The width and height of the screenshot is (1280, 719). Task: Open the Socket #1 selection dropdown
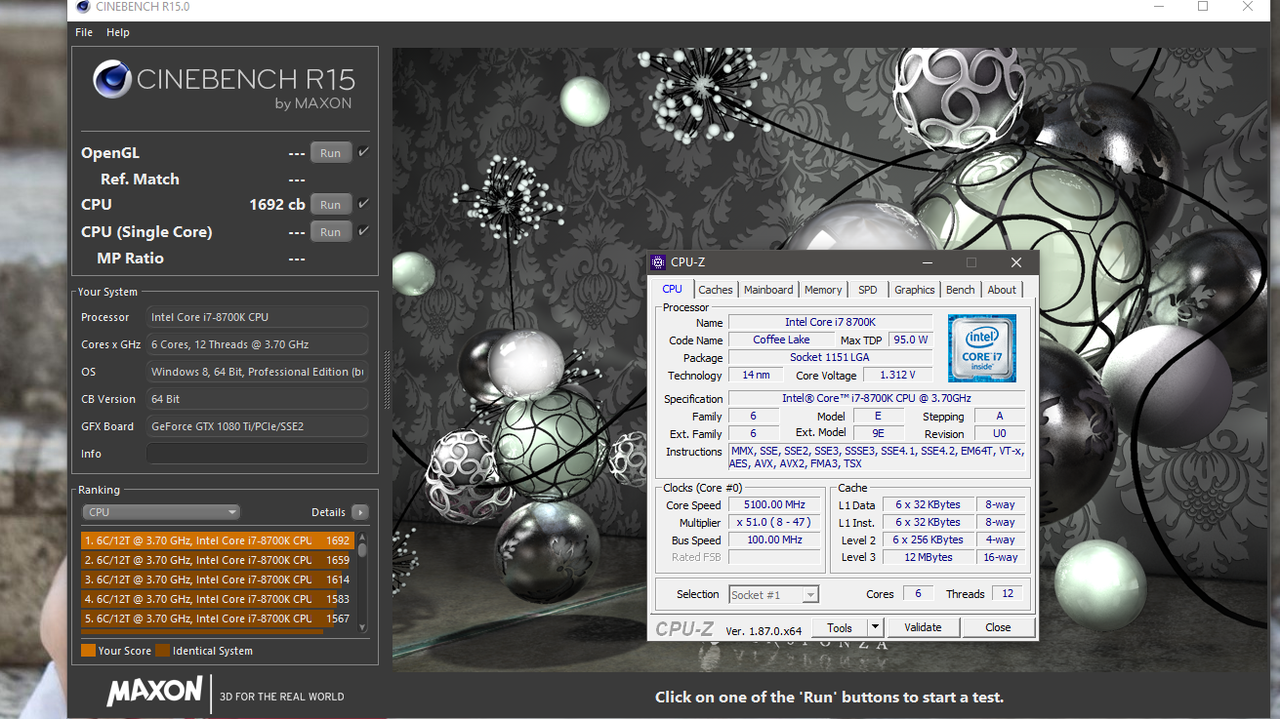coord(774,594)
